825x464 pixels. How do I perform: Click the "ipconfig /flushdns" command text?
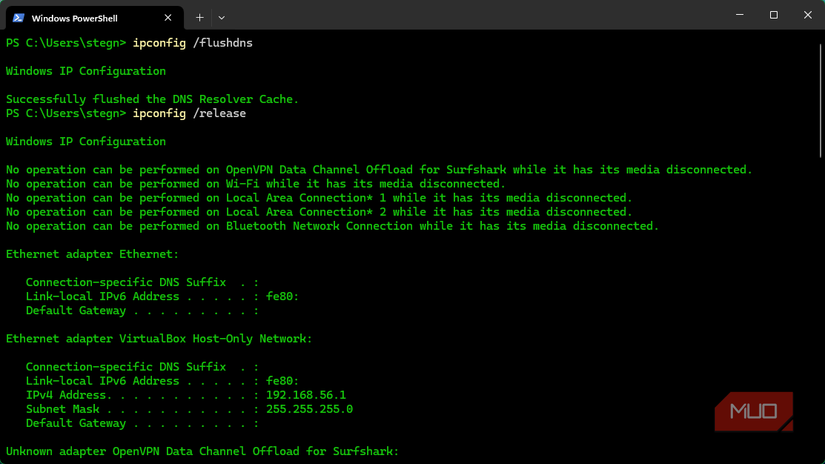coord(192,43)
